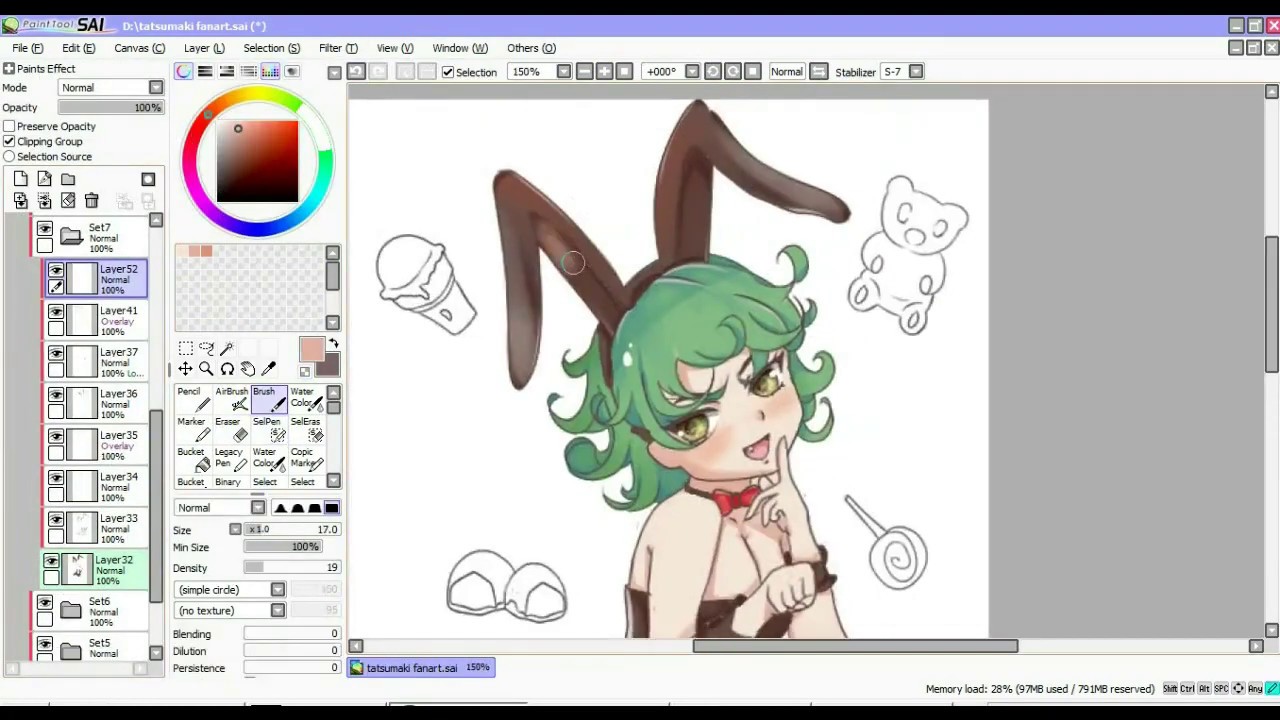Clear layer with the eraser-page icon
This screenshot has height=720, width=1280.
tap(68, 201)
